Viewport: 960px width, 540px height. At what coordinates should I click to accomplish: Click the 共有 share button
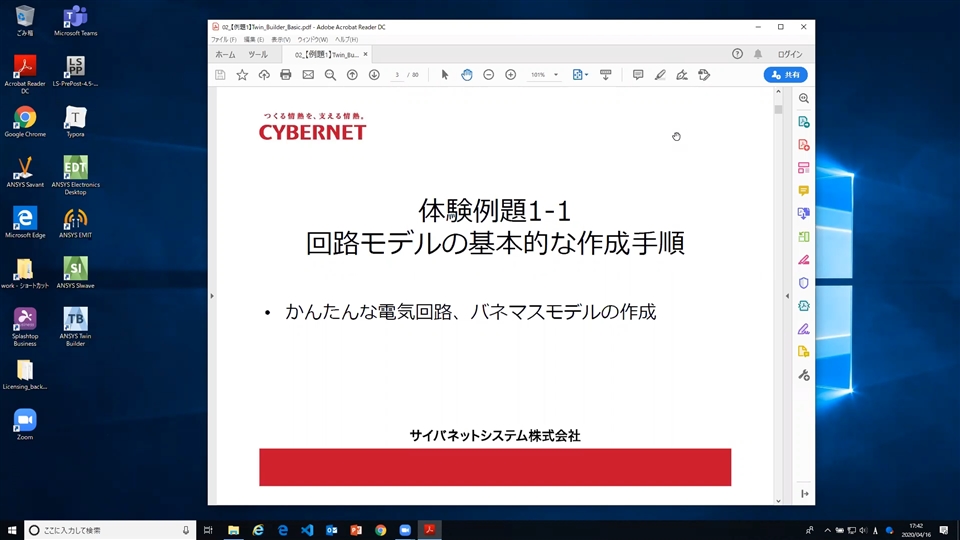(x=785, y=75)
